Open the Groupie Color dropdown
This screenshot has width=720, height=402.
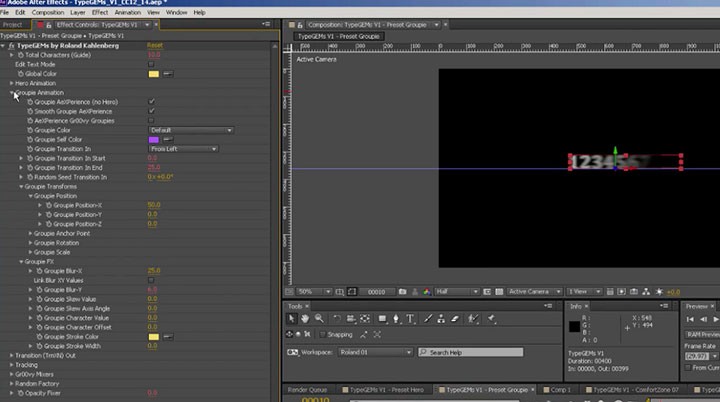pos(191,130)
